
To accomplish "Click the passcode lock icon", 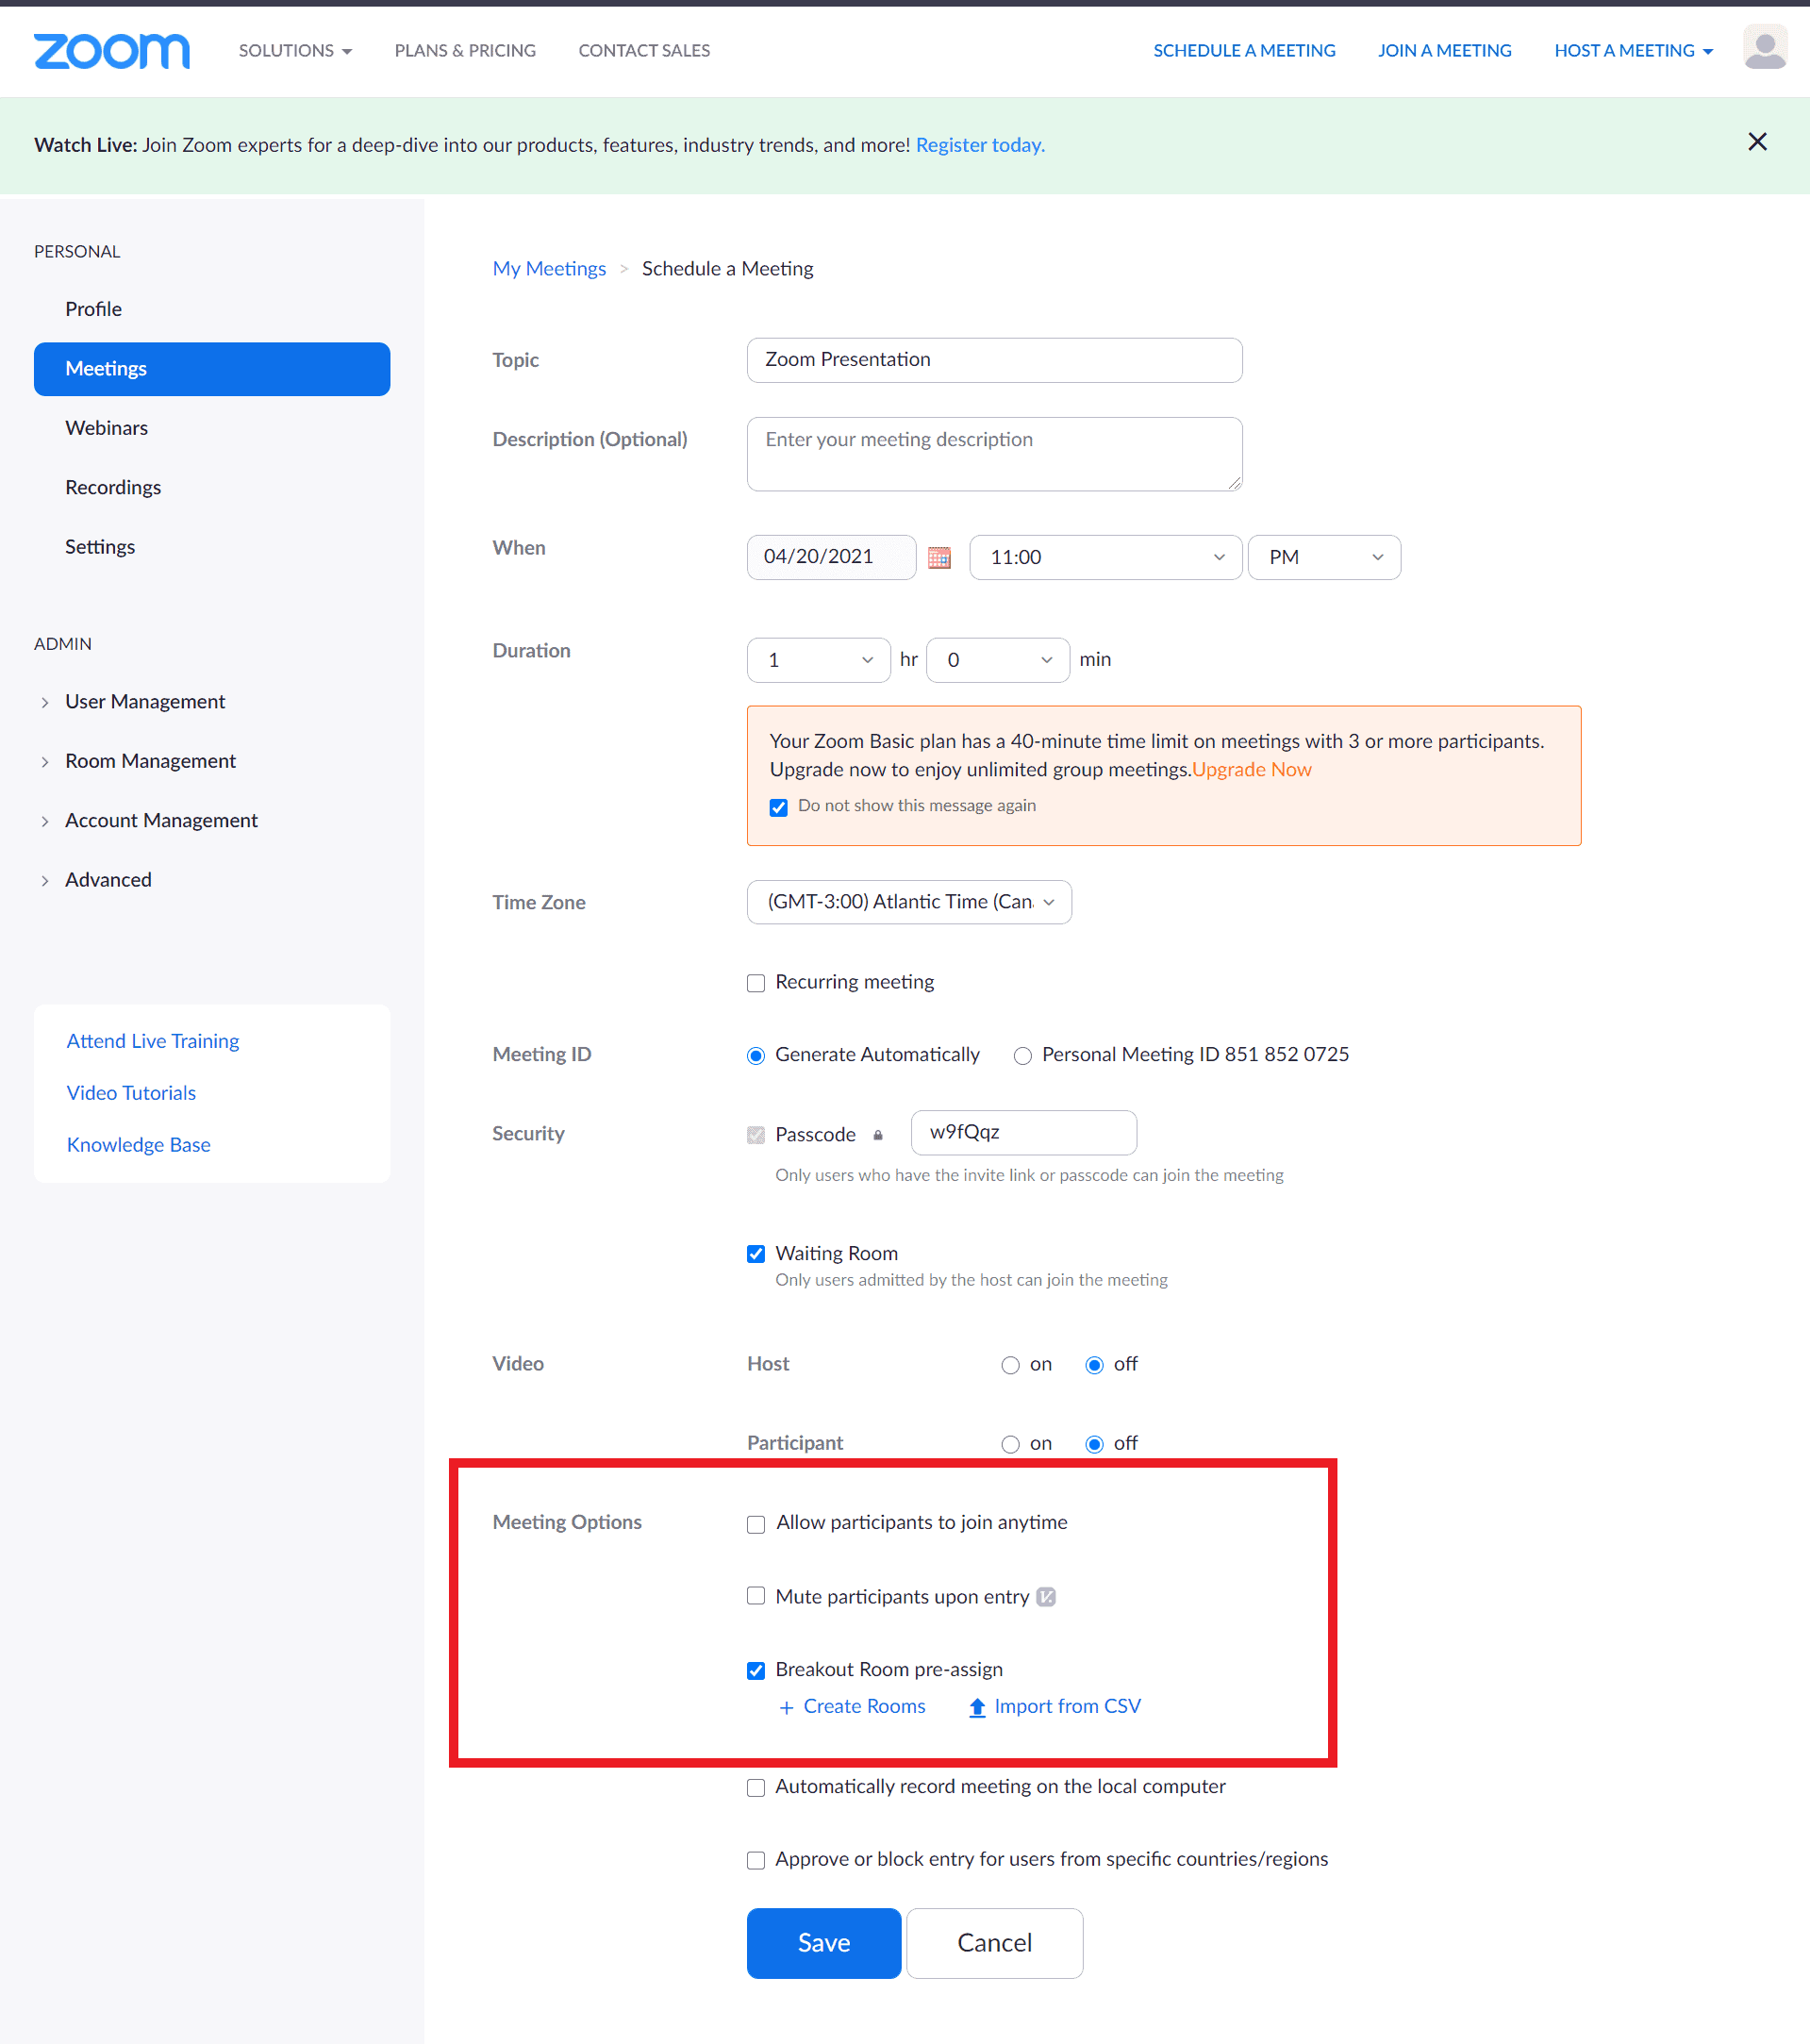I will 878,1135.
